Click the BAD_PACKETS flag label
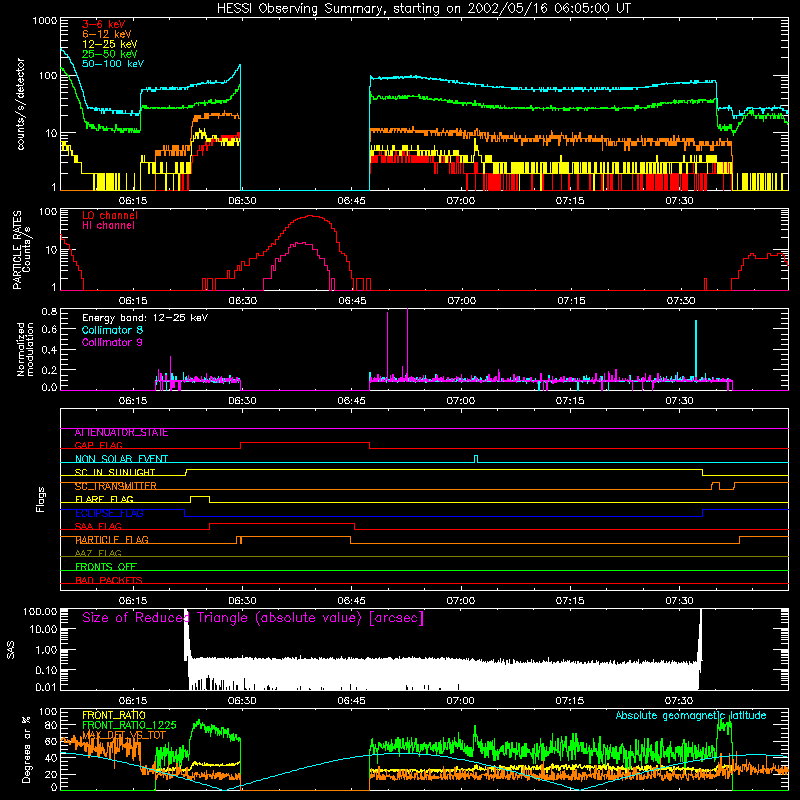 109,581
